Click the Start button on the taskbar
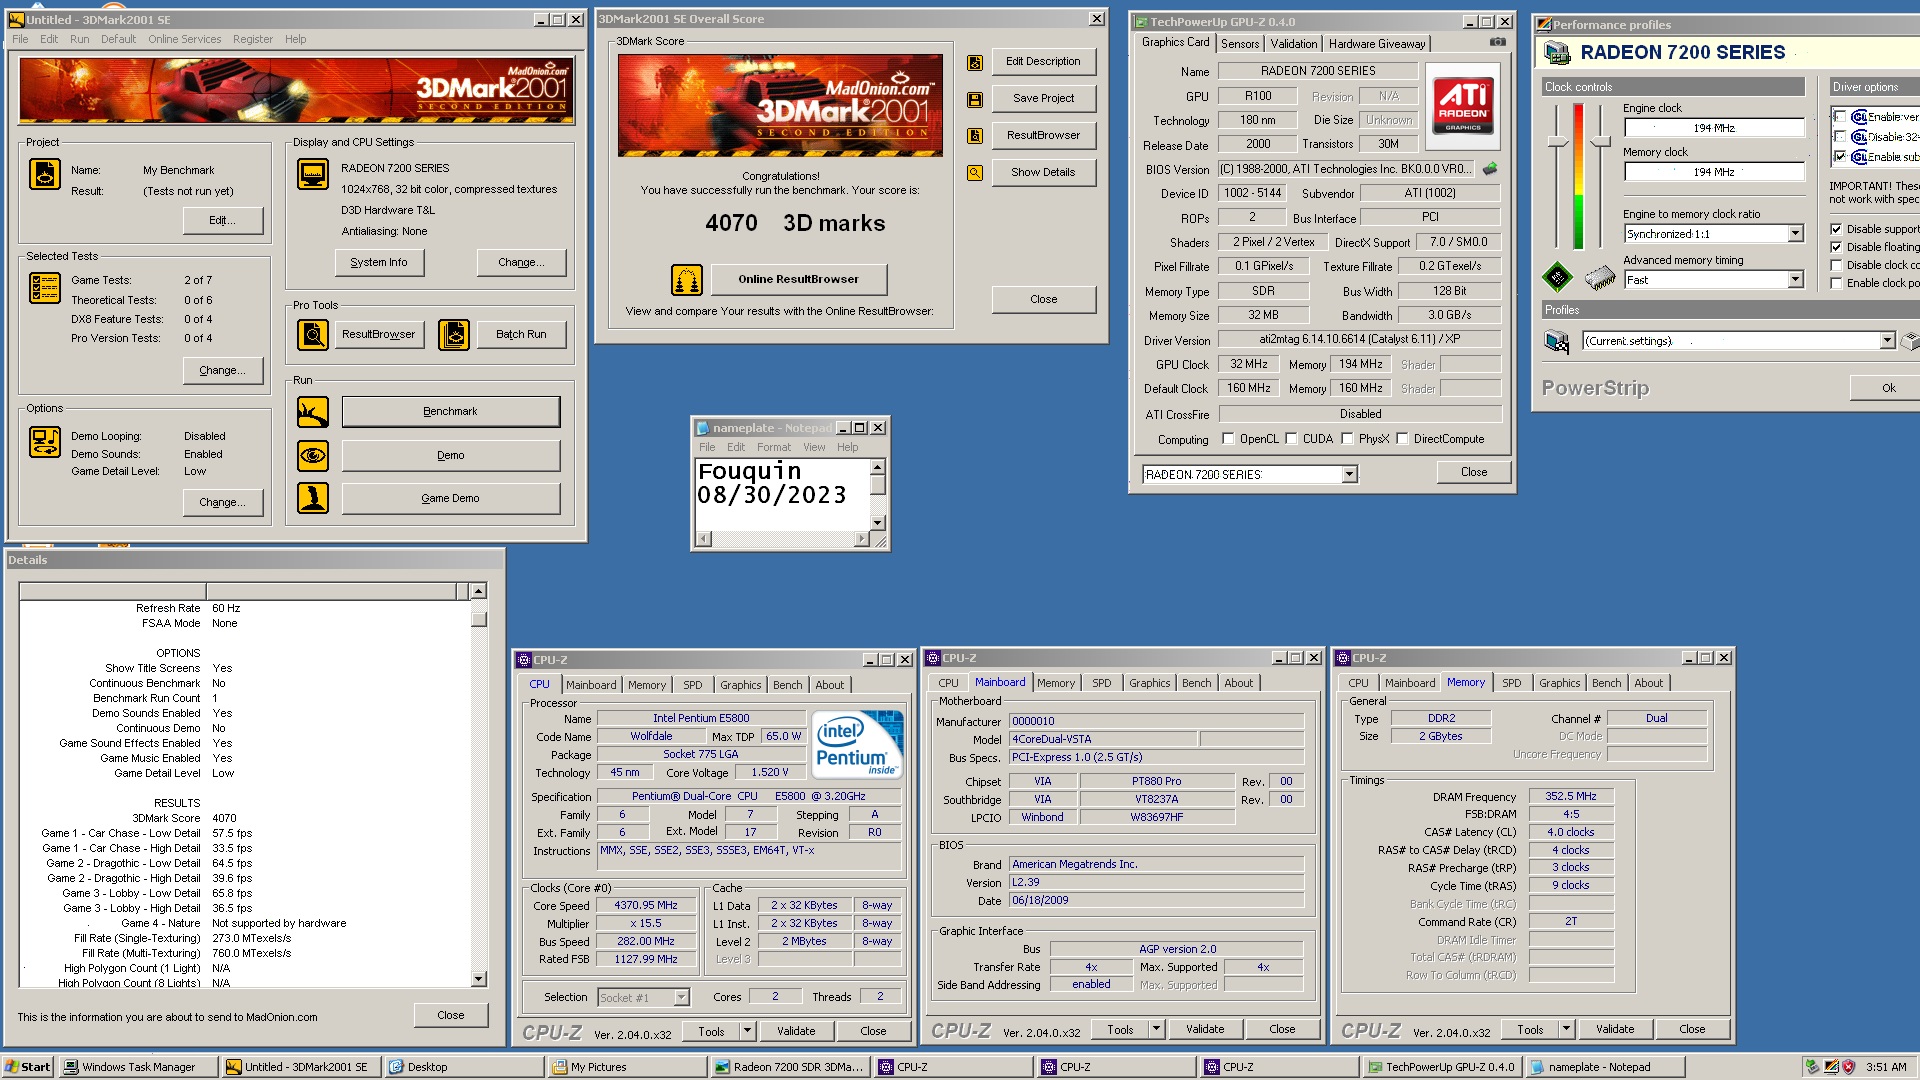Viewport: 1920px width, 1080px height. (28, 1067)
